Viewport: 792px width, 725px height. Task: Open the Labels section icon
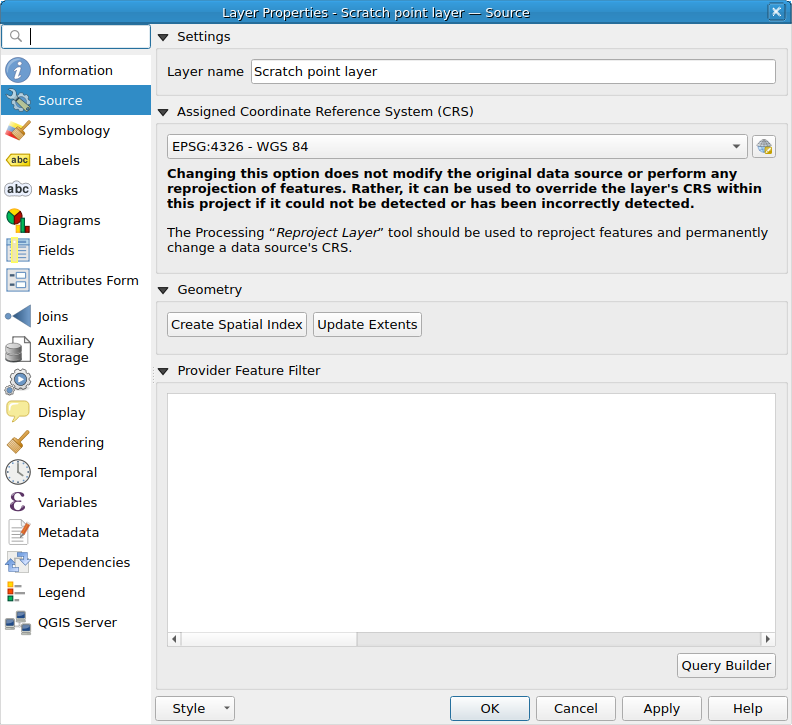(x=18, y=161)
